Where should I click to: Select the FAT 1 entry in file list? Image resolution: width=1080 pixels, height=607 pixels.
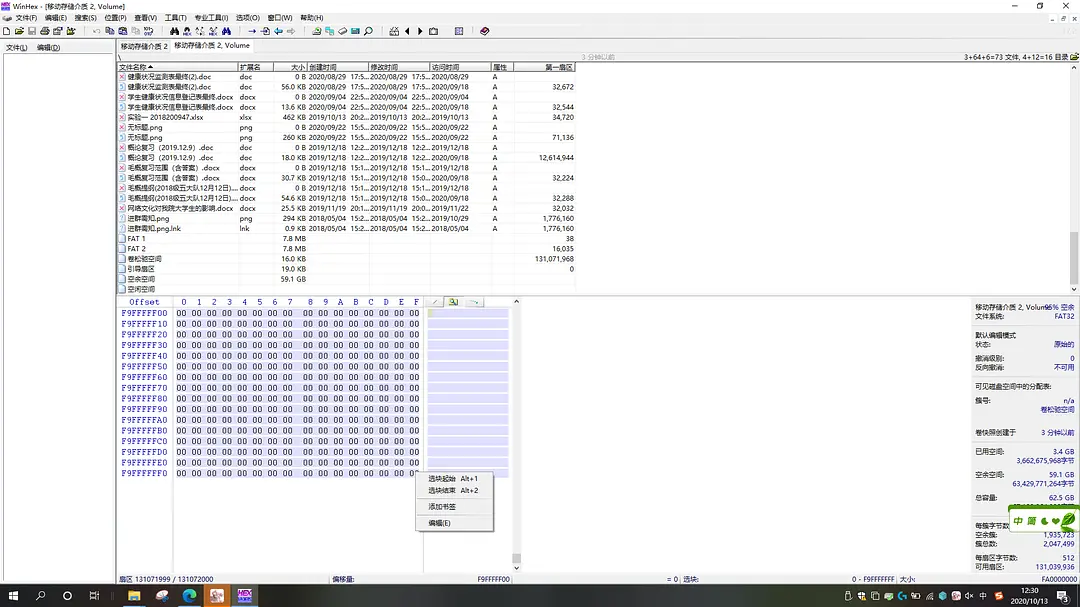(x=136, y=239)
